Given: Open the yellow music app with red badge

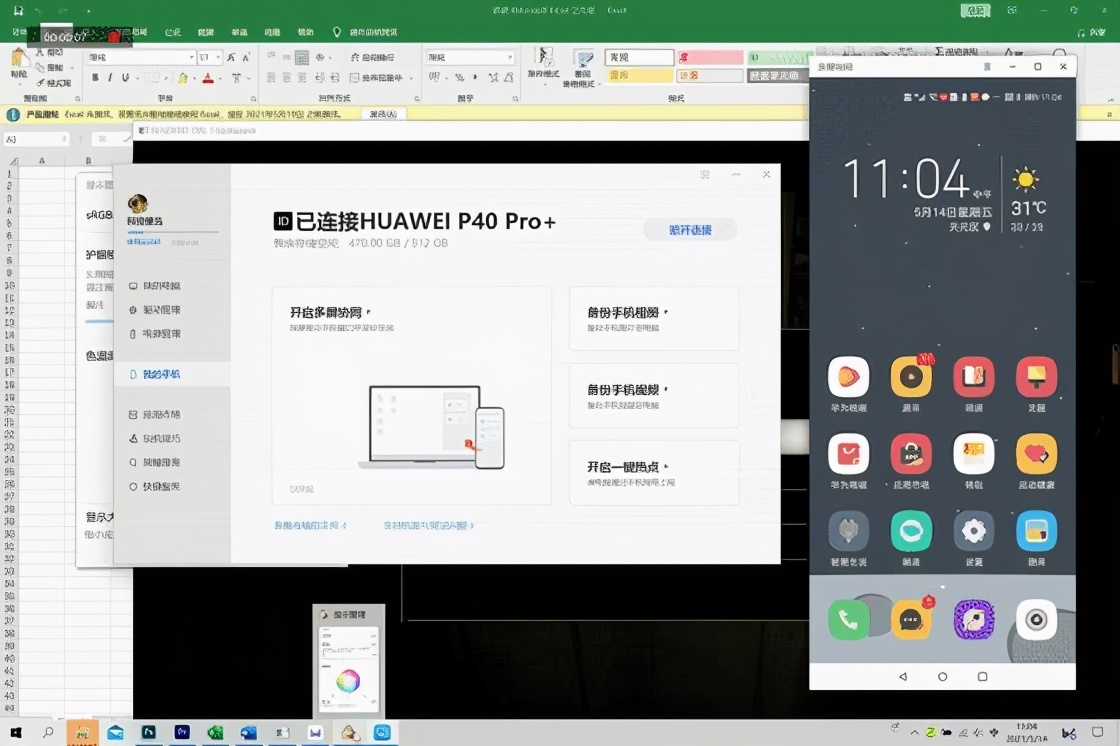Looking at the screenshot, I should tap(911, 377).
